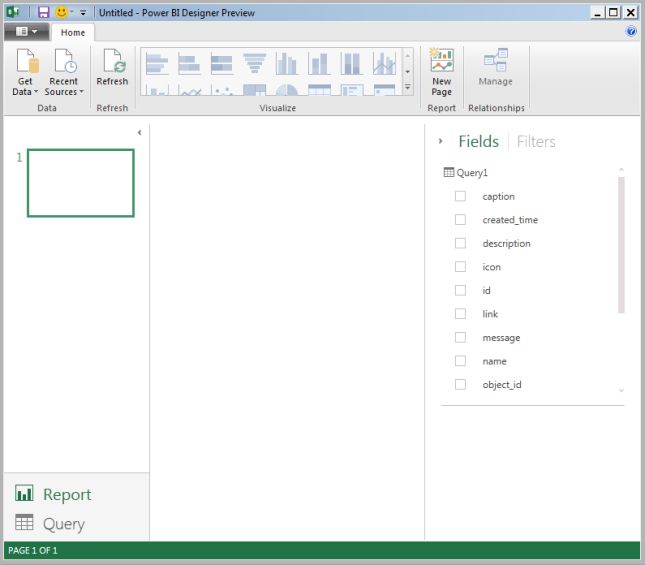Screen dimensions: 645x565
Task: Open the Quick Access Toolbar customize dropdown
Action: [x=83, y=13]
